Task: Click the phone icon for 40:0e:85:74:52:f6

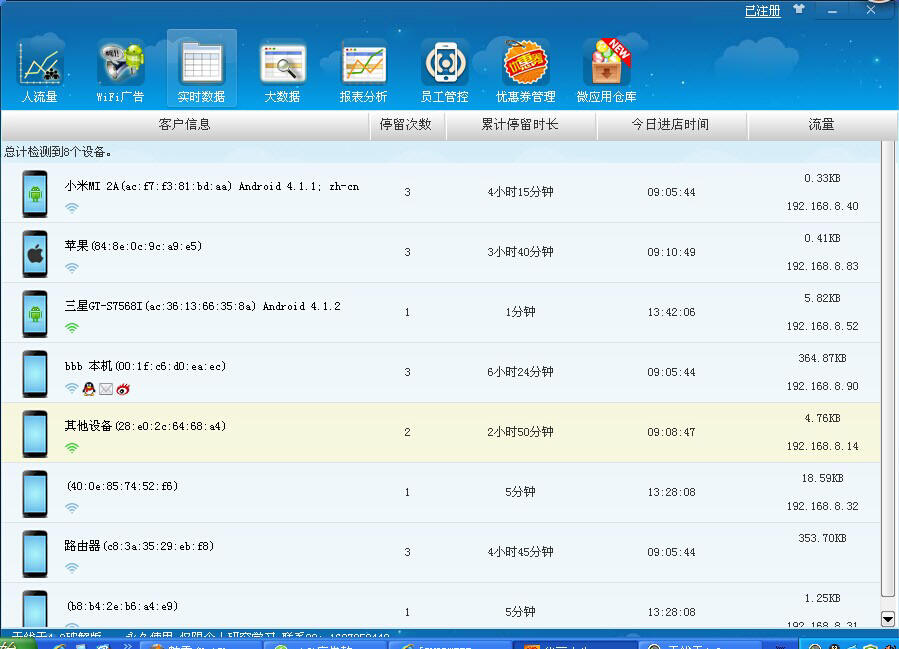Action: click(35, 494)
